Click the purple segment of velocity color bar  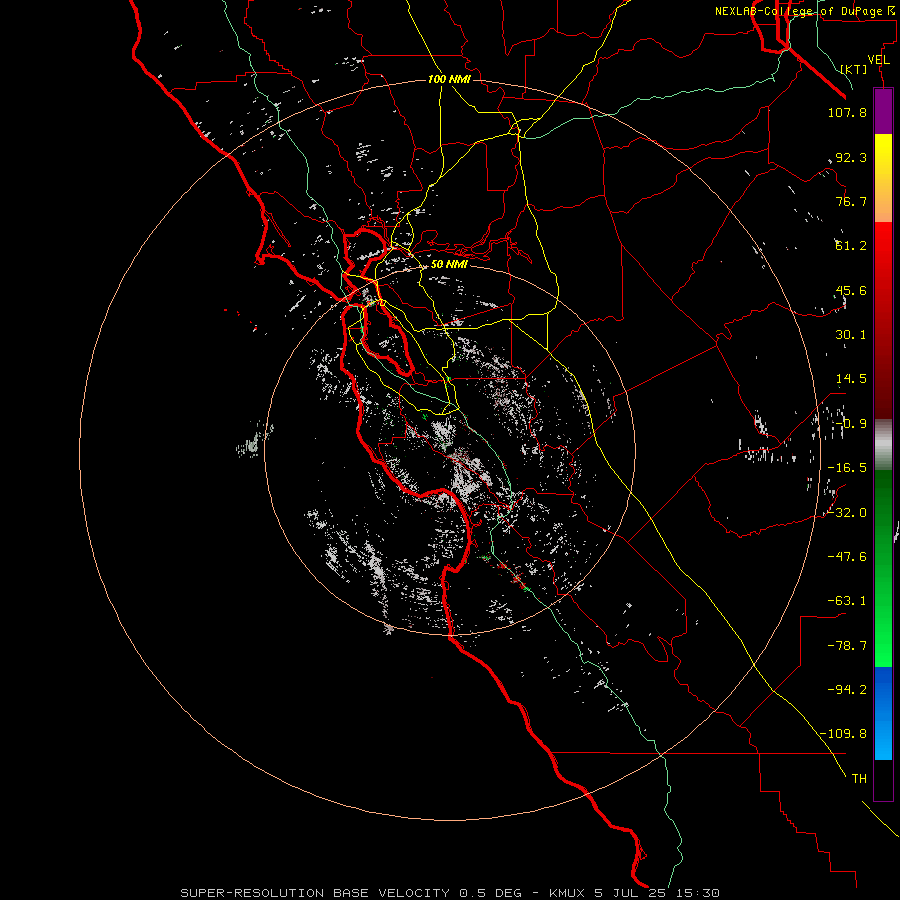click(883, 112)
